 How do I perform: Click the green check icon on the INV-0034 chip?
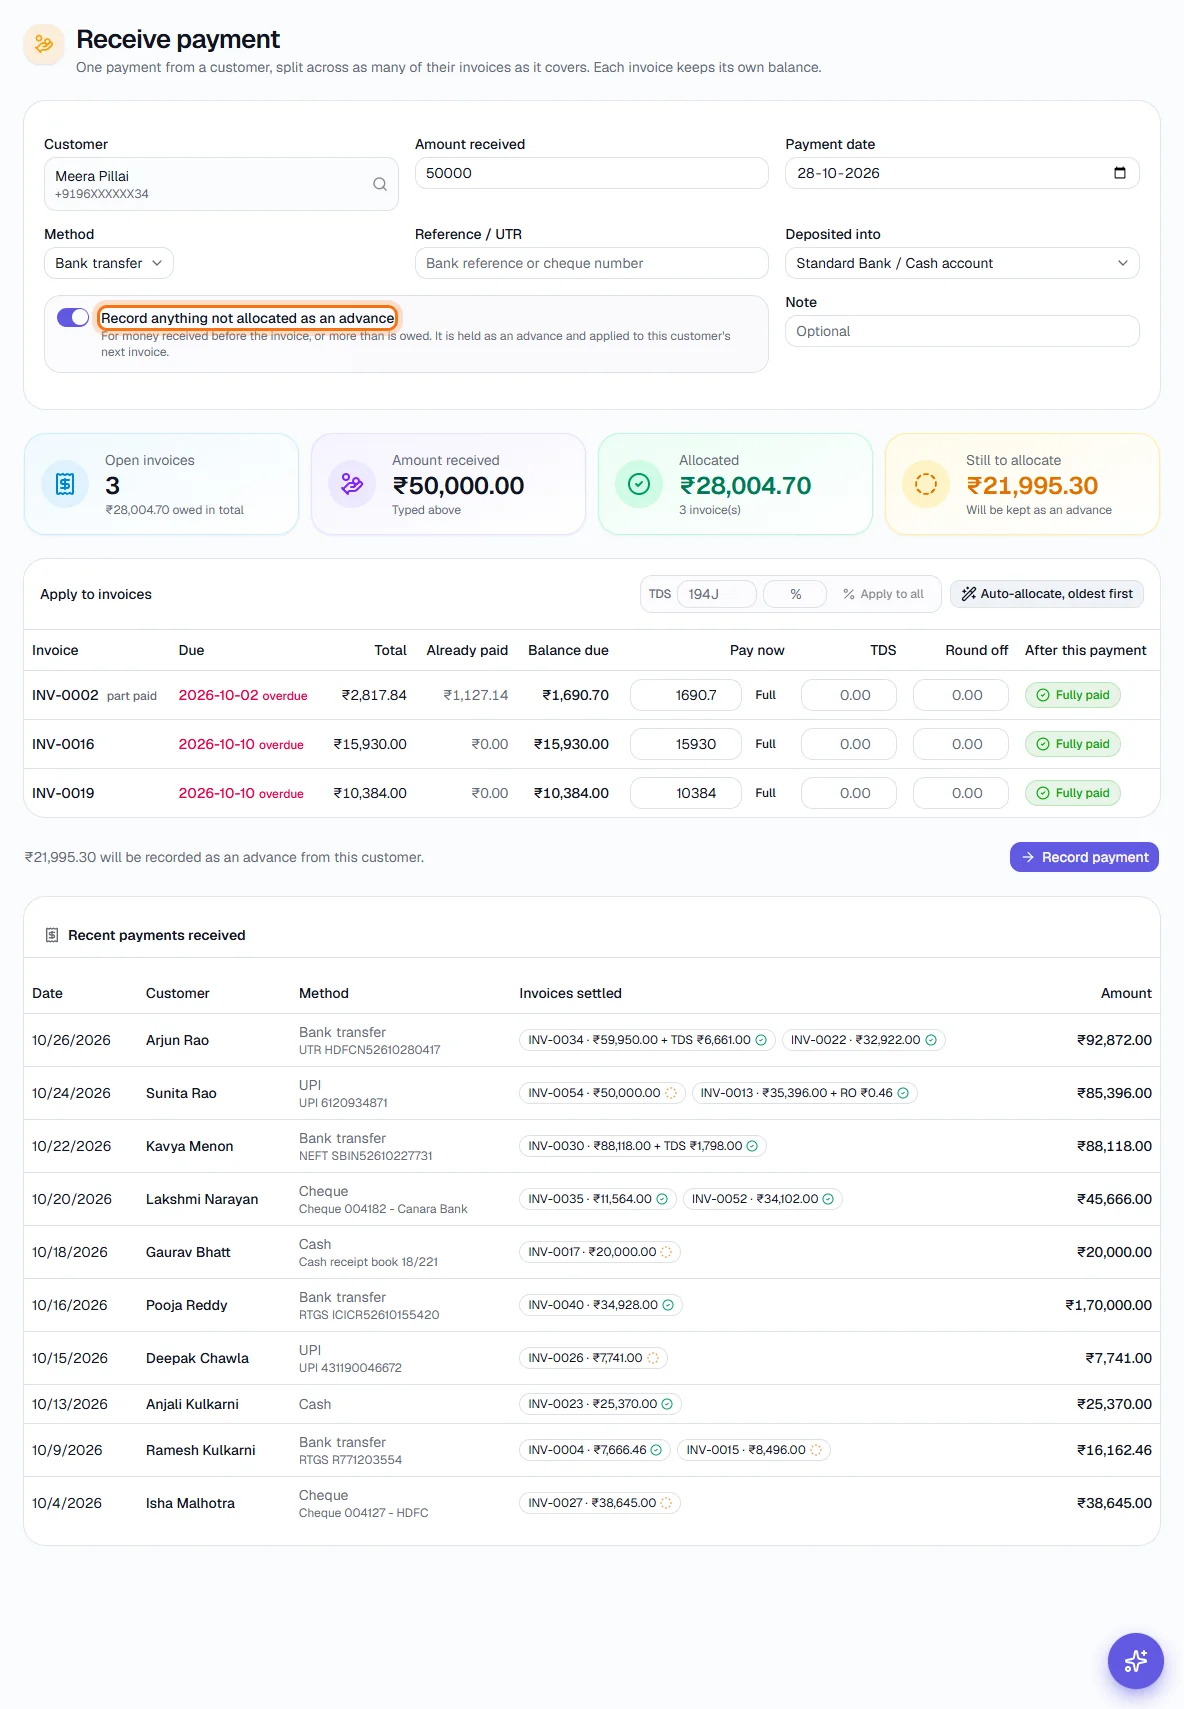tap(761, 1040)
